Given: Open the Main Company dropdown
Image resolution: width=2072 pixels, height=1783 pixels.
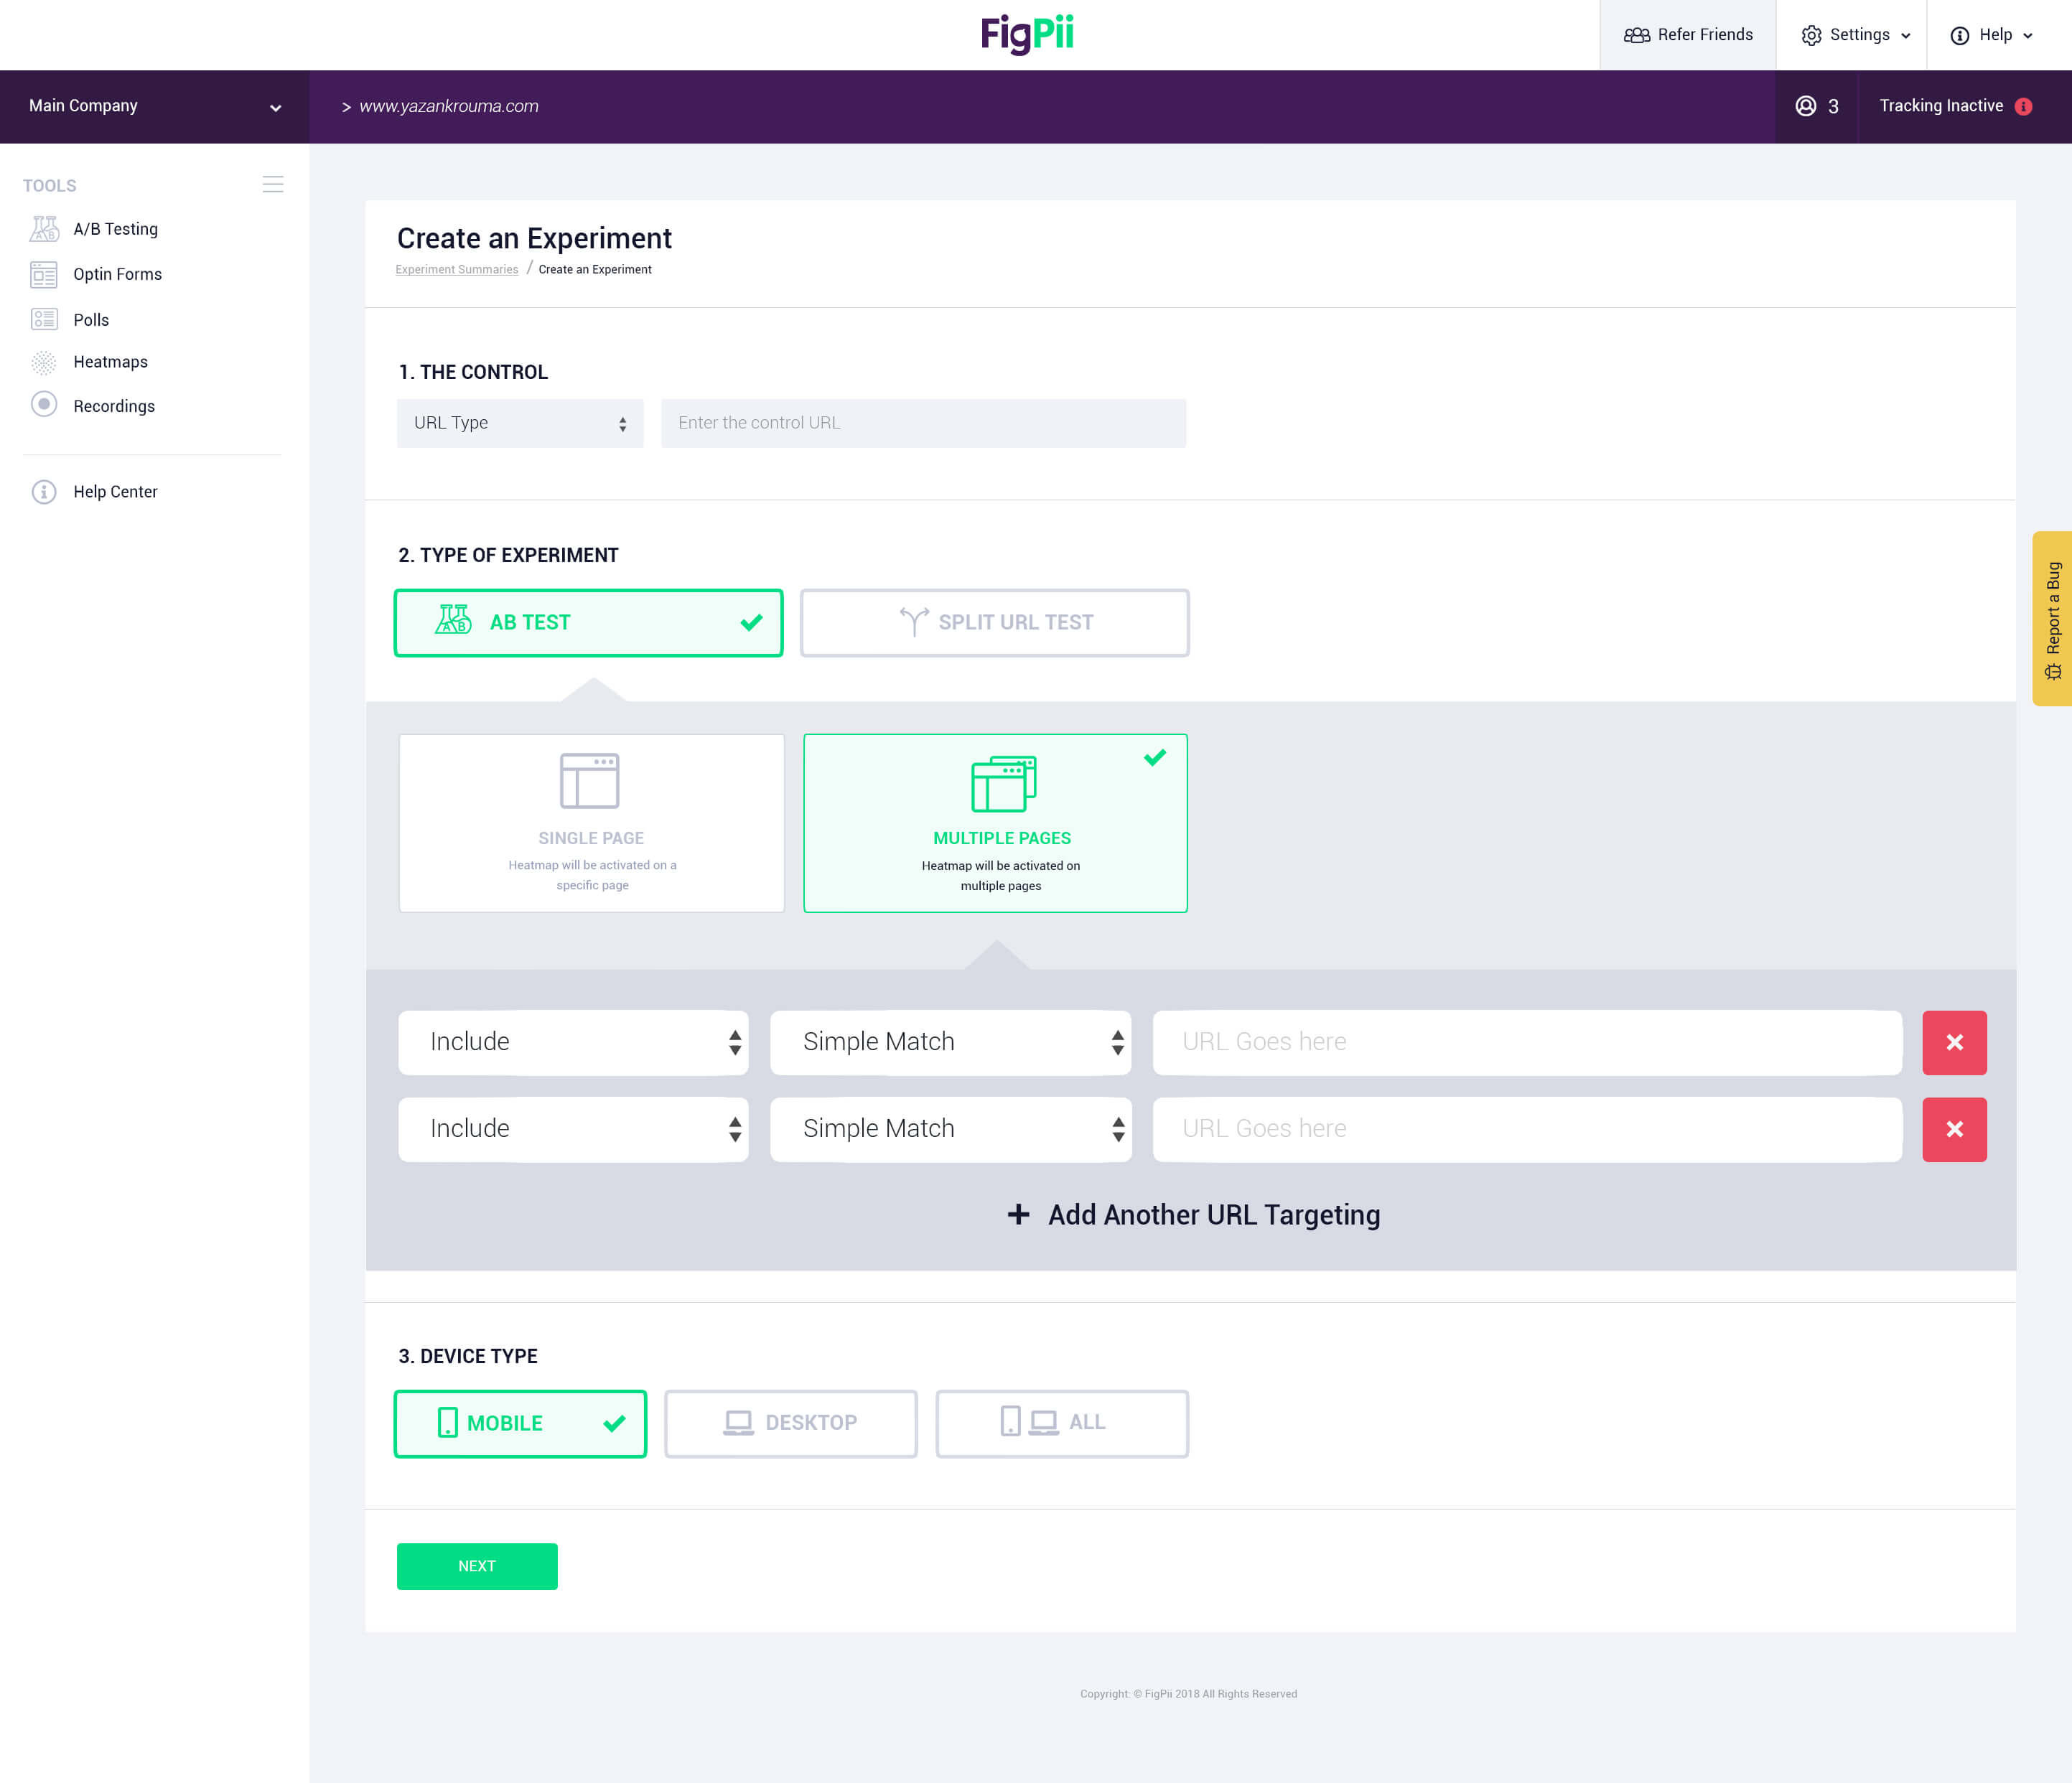Looking at the screenshot, I should [x=154, y=106].
